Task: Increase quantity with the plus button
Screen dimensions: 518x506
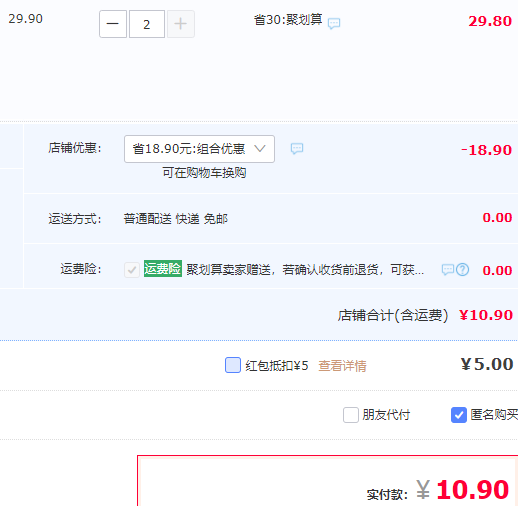Action: 181,24
